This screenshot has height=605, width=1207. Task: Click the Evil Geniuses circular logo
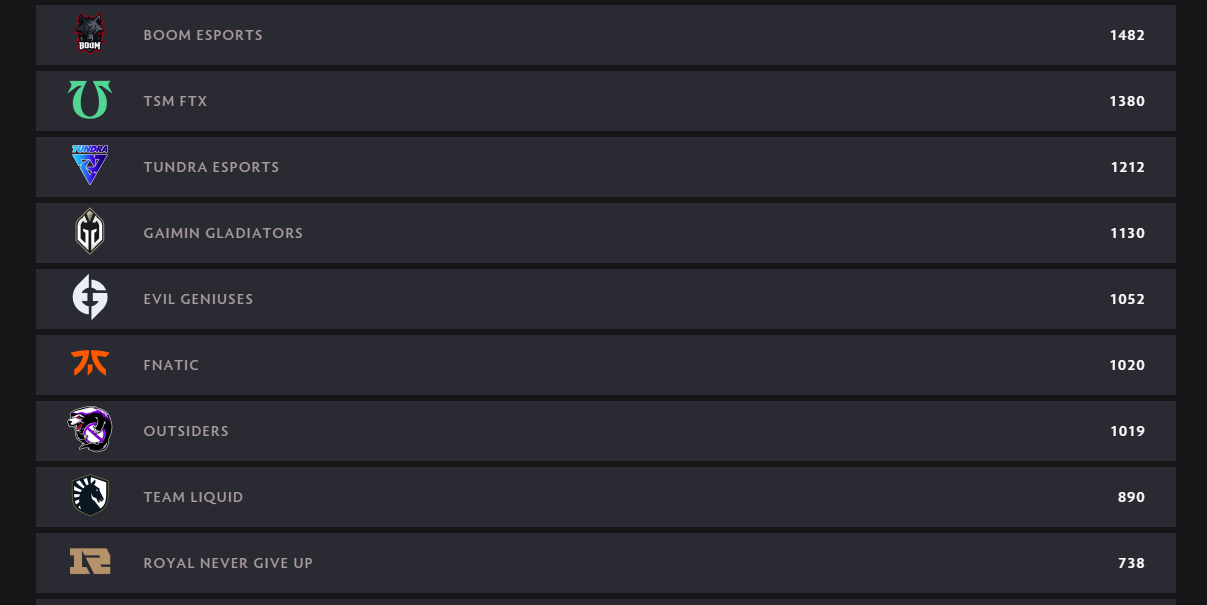pos(90,298)
